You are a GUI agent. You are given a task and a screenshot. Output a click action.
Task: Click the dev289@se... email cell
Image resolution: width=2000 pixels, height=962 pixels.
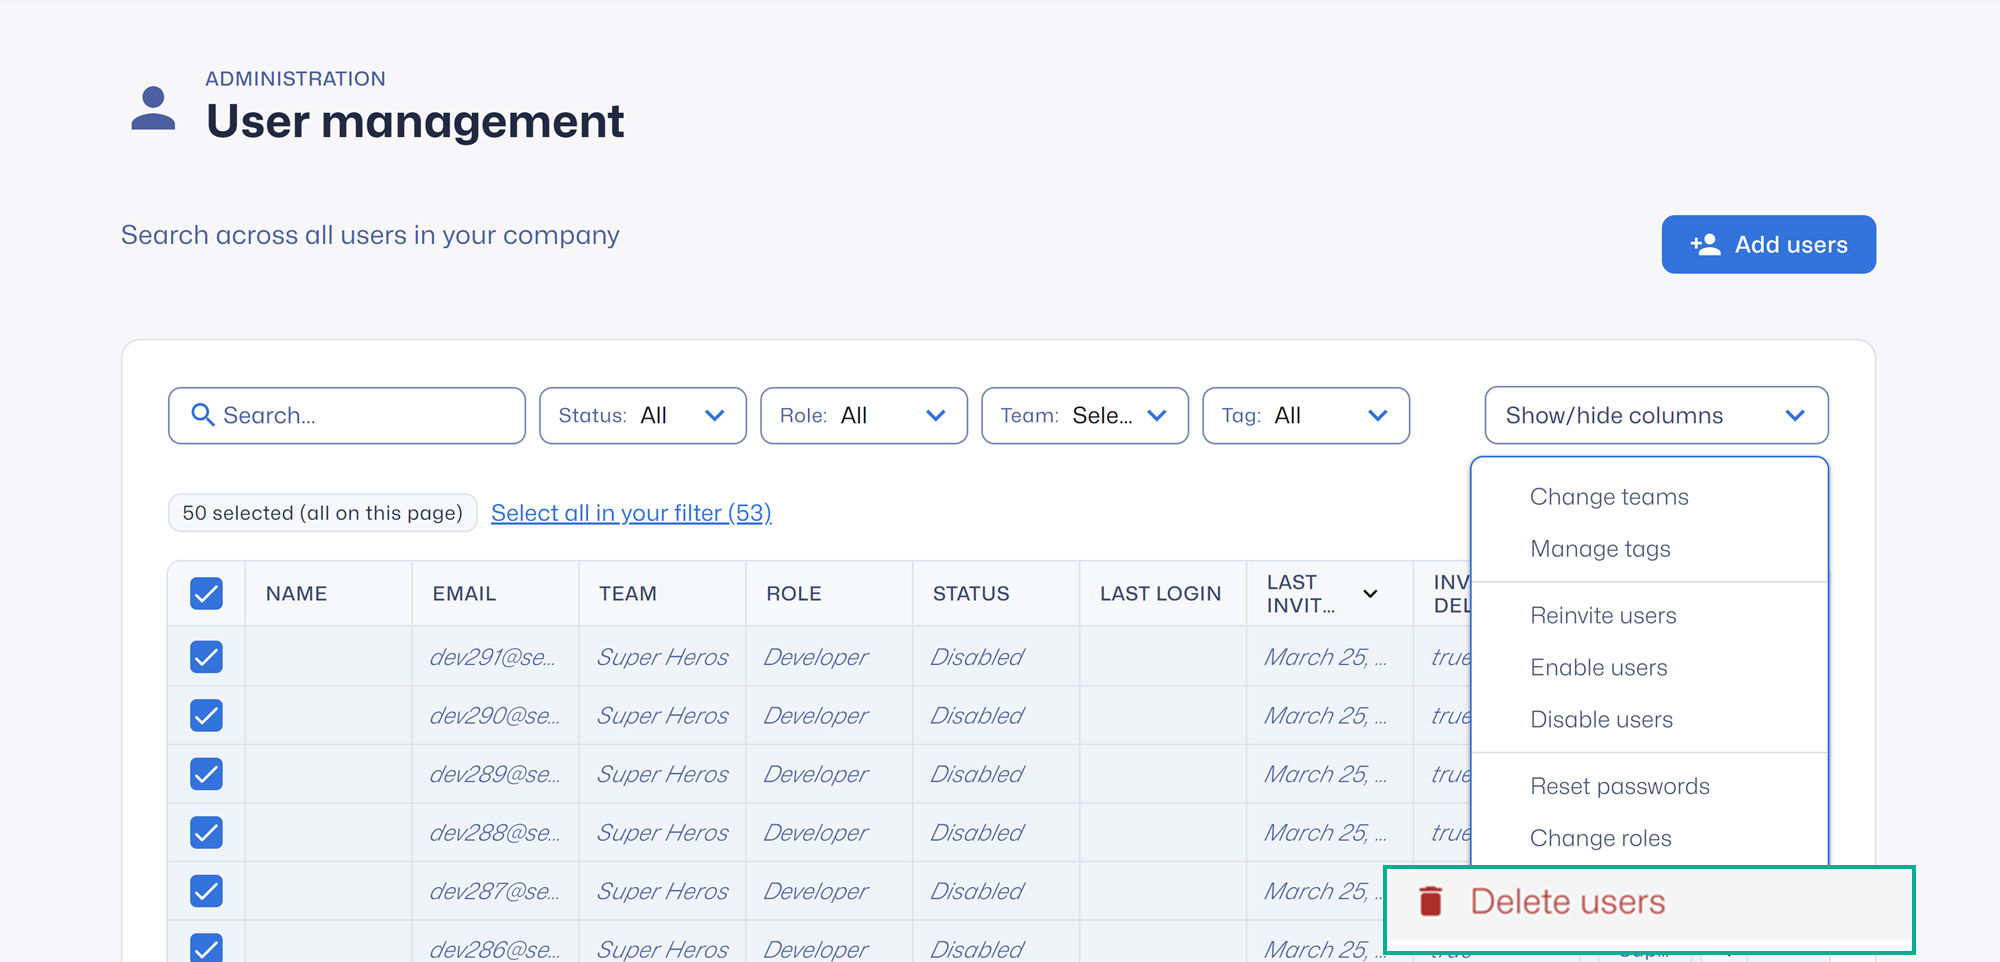(x=494, y=775)
